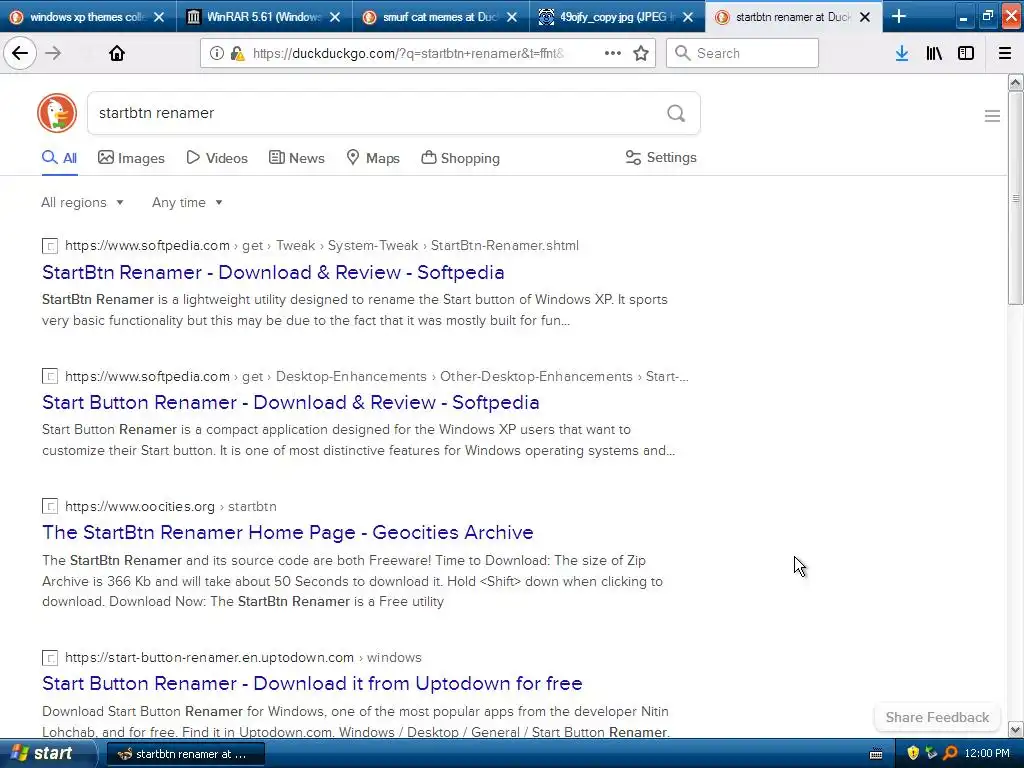Click the security shield tray icon

[913, 753]
